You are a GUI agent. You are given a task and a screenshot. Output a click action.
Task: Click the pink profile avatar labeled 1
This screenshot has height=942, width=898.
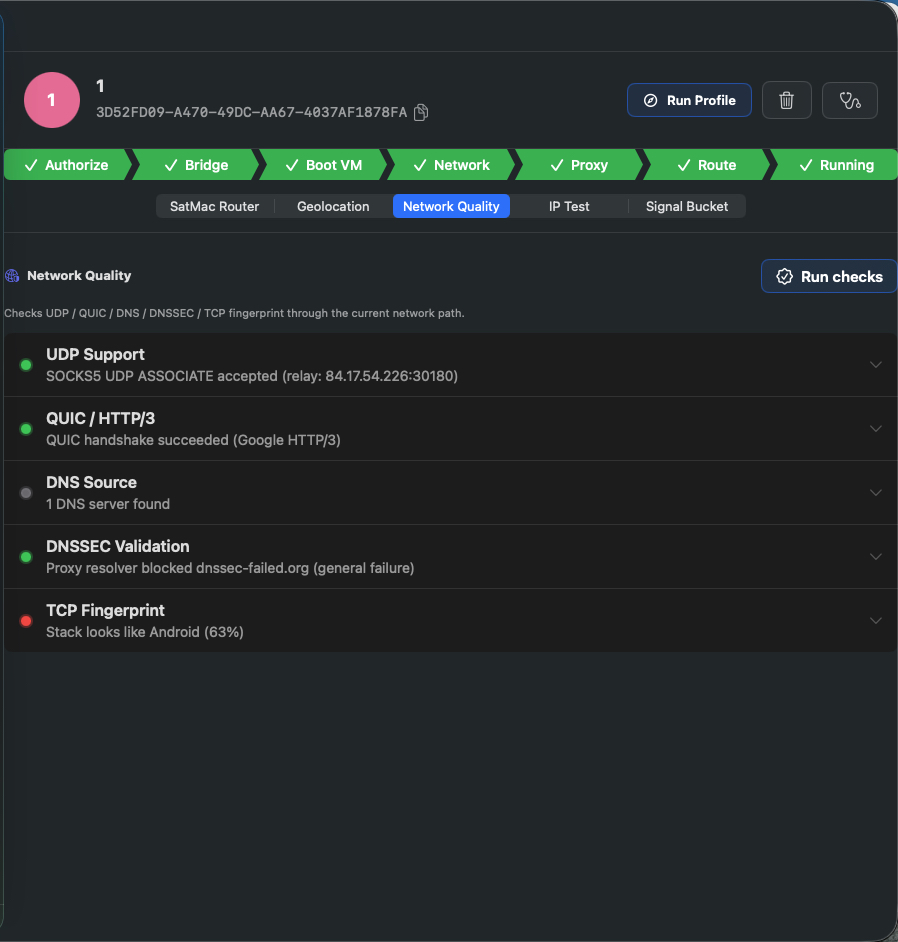[52, 100]
